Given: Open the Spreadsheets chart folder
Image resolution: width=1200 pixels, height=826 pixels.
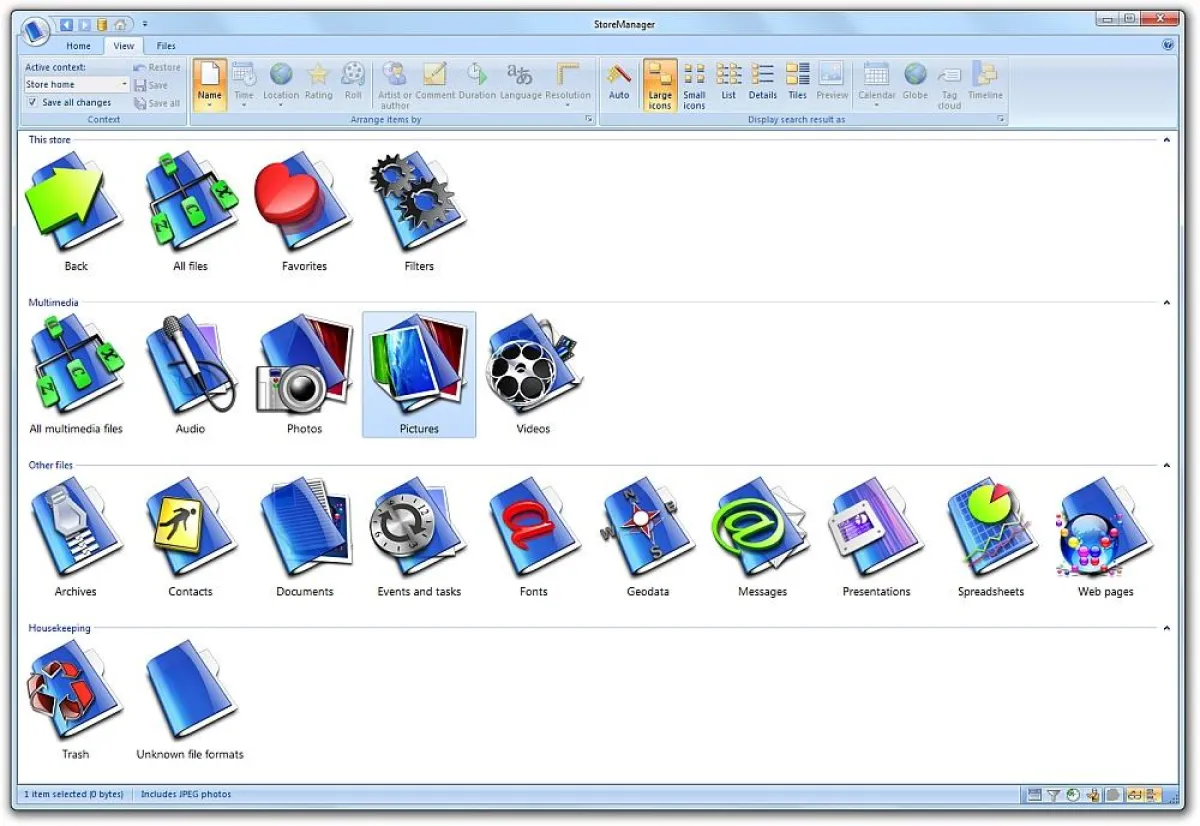Looking at the screenshot, I should pyautogui.click(x=990, y=529).
